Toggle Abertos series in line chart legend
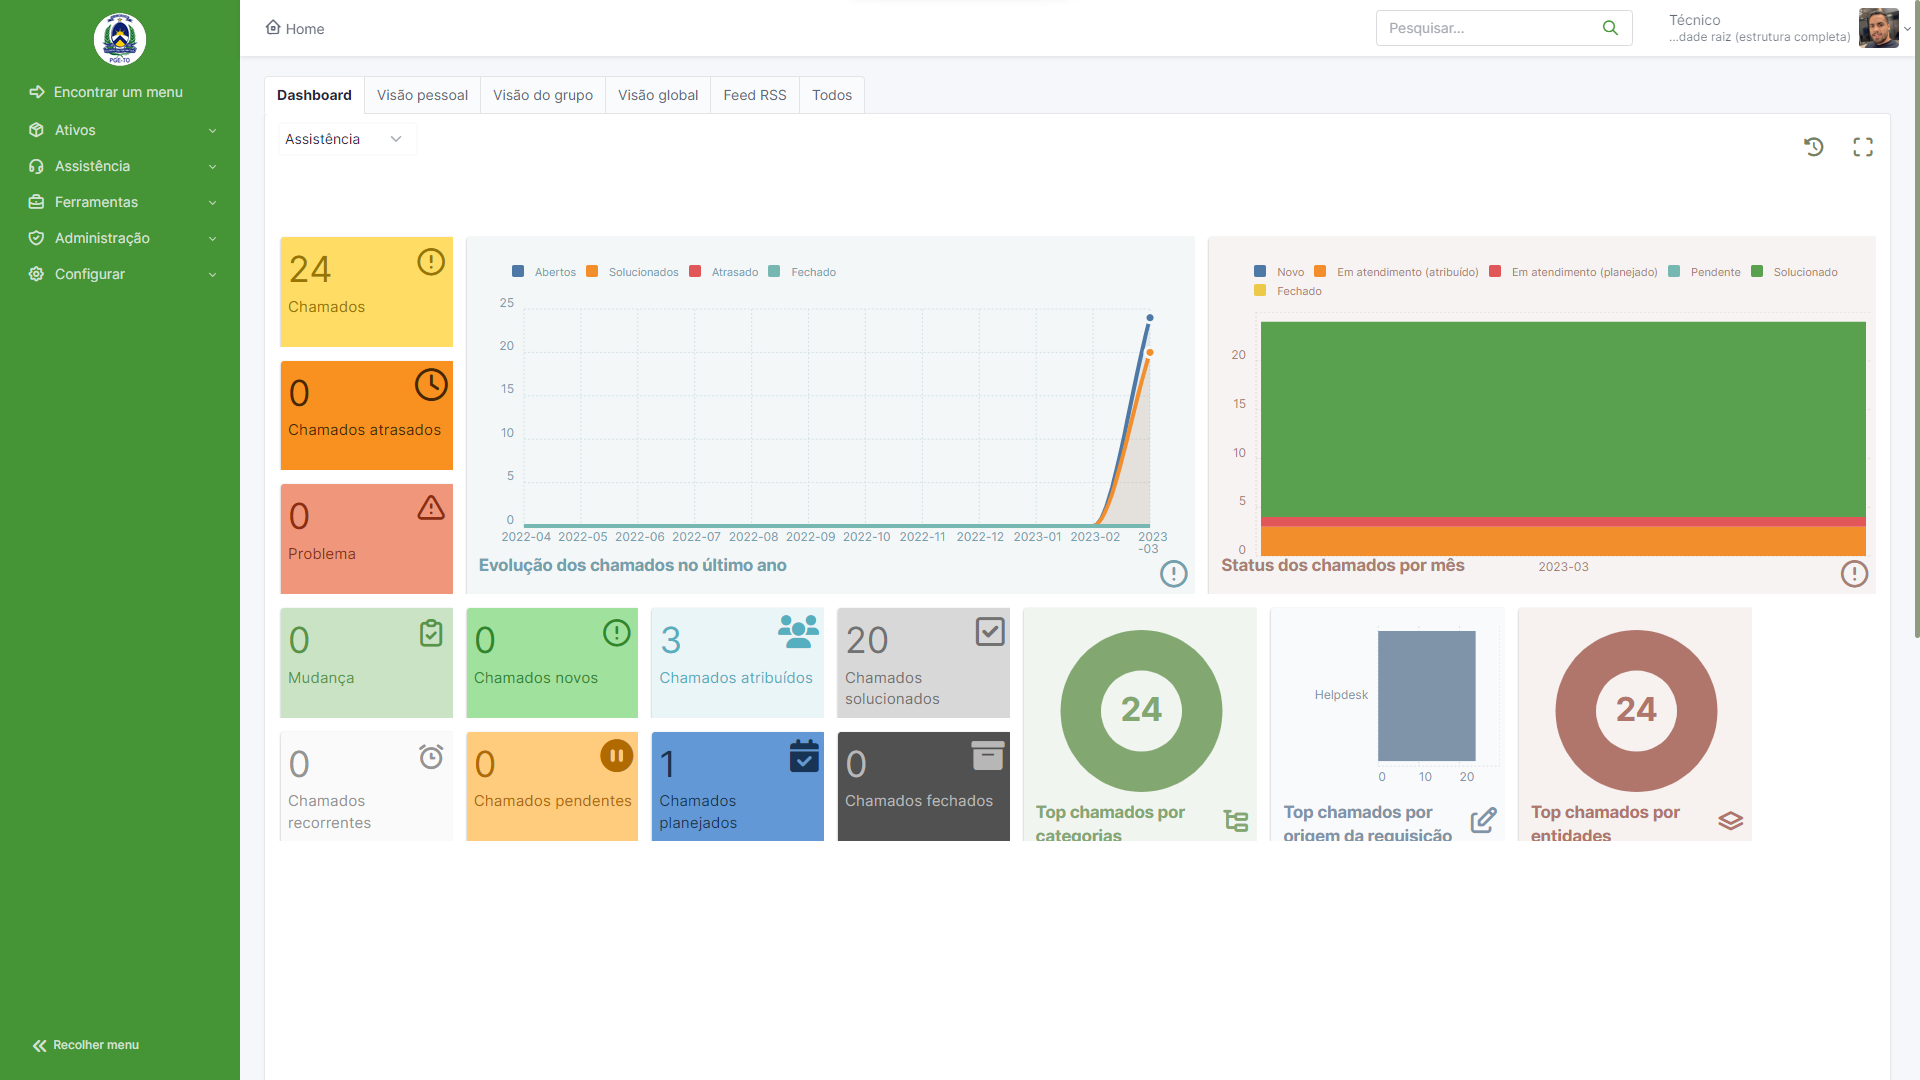Viewport: 1920px width, 1080px height. coord(544,272)
